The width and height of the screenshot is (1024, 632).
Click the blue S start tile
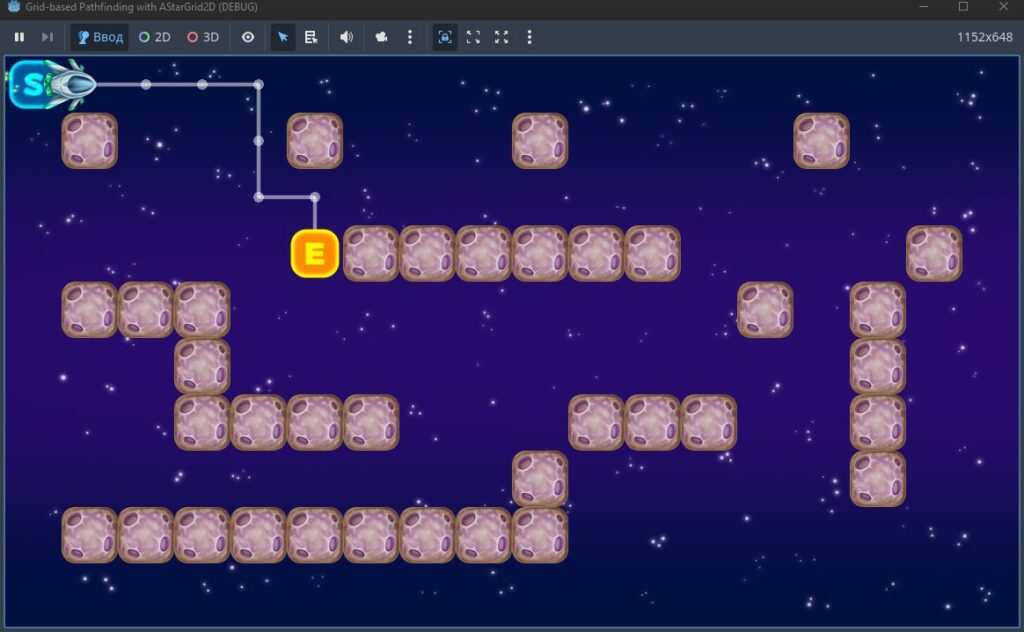coord(30,84)
